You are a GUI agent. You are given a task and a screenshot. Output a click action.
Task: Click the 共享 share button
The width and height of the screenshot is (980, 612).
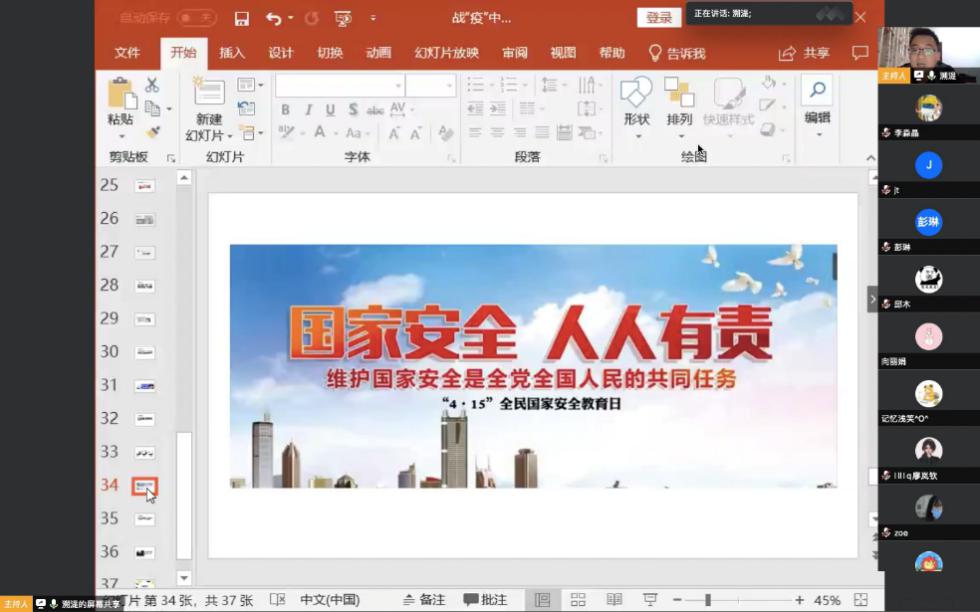[x=804, y=53]
